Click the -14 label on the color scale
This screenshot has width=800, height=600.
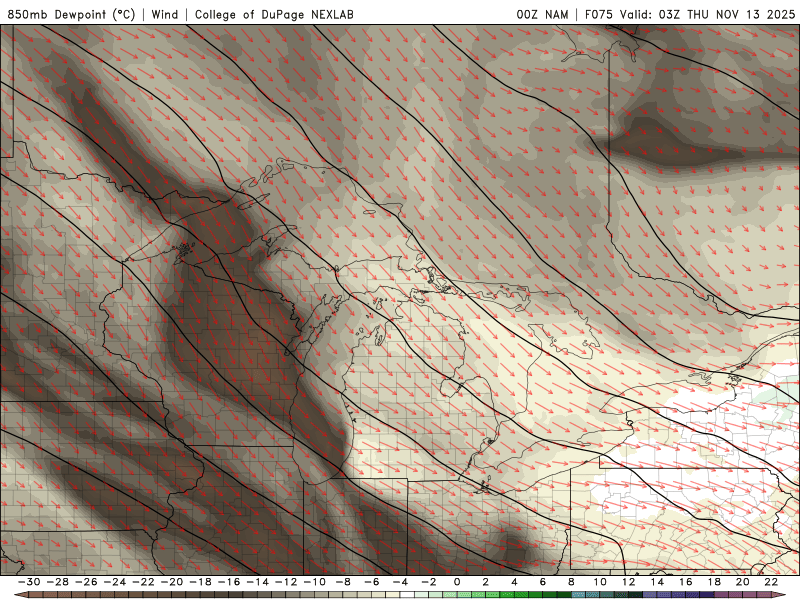tap(258, 582)
